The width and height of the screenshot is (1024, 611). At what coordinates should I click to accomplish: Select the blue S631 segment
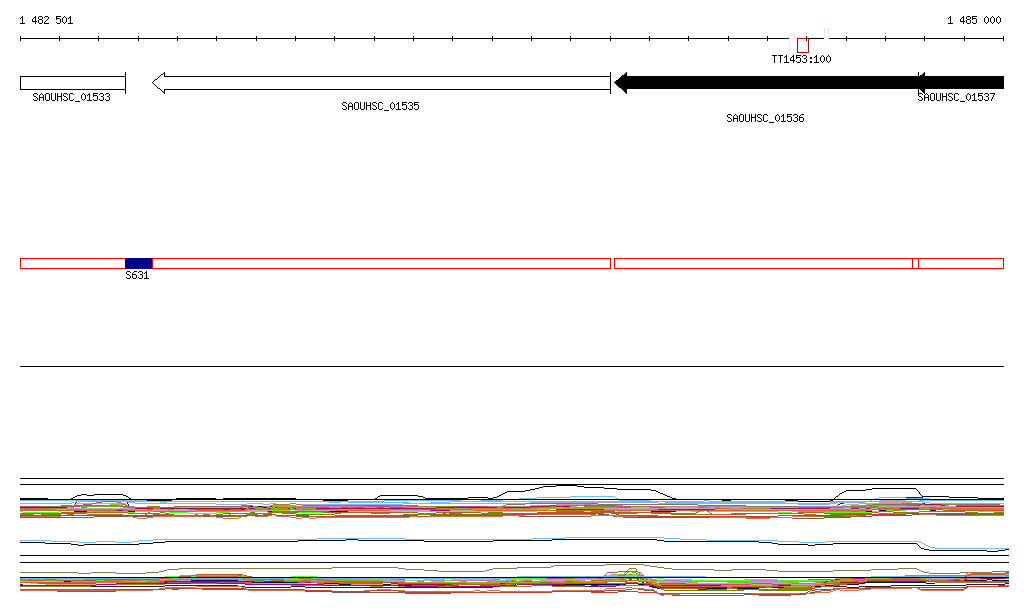[x=138, y=264]
